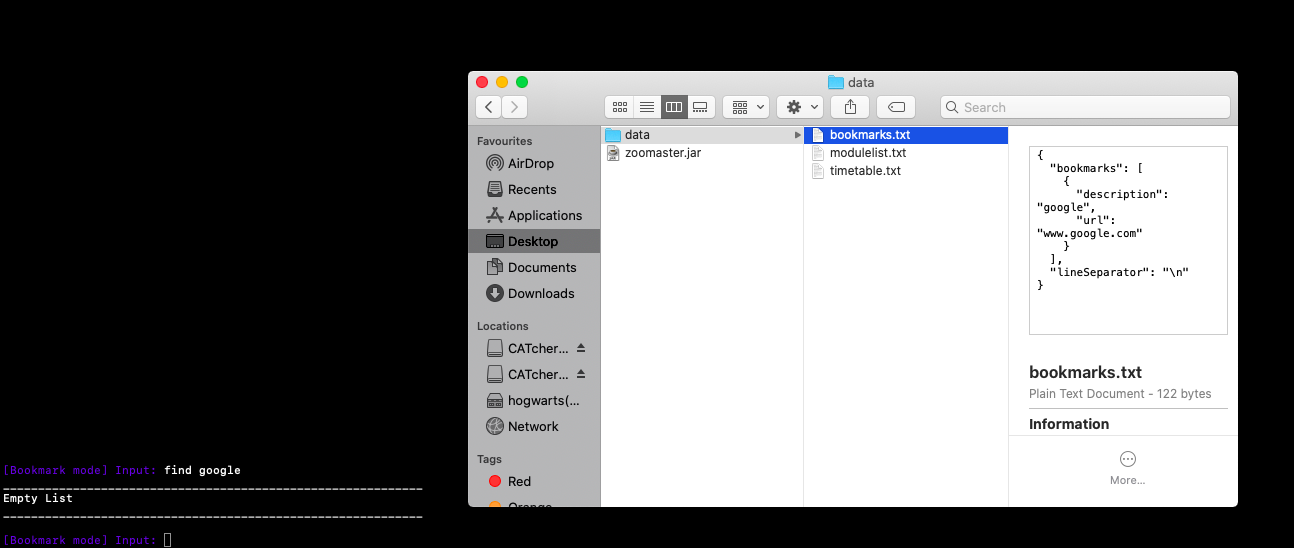Image resolution: width=1294 pixels, height=548 pixels.
Task: Click the Favourites section header
Action: pyautogui.click(x=504, y=141)
